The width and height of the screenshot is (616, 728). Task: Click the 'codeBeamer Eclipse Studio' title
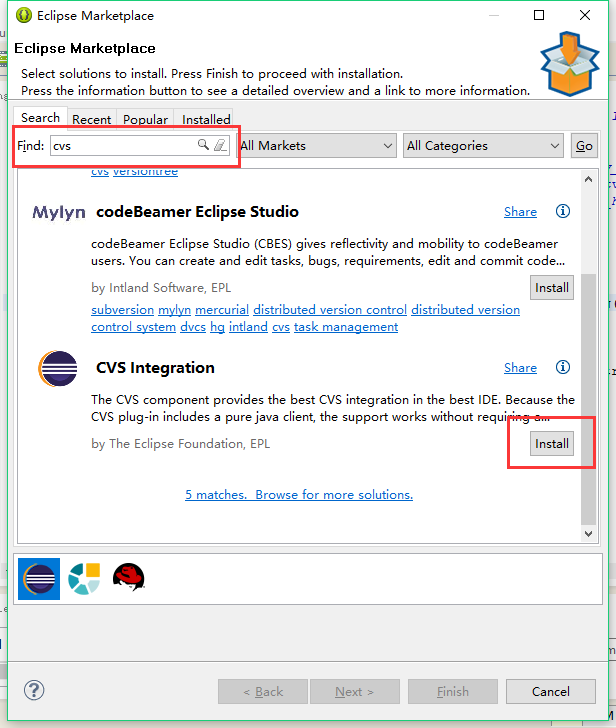197,212
